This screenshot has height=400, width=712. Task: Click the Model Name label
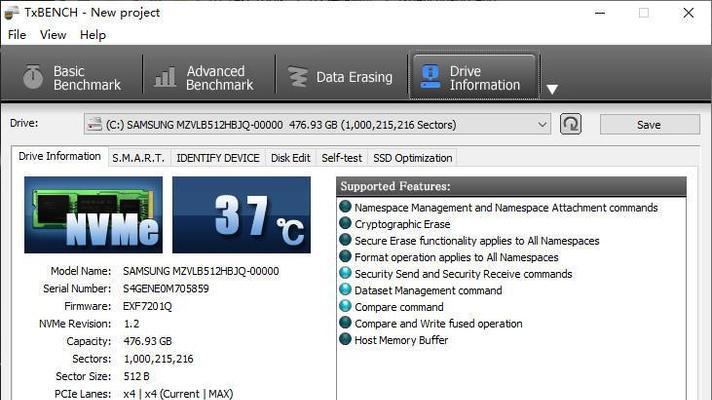81,271
